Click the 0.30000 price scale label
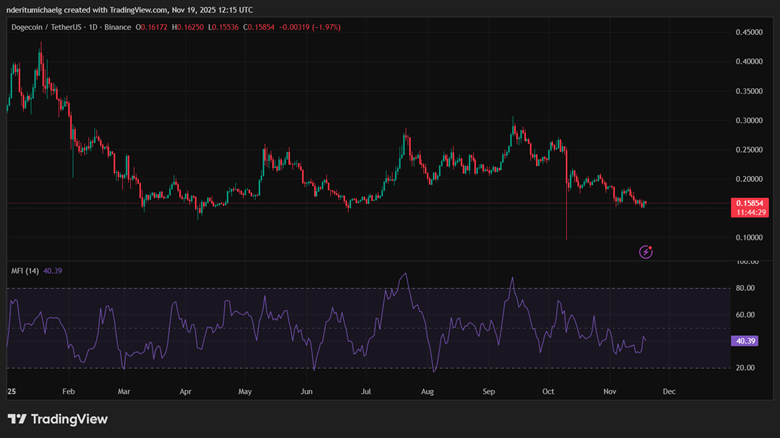 pyautogui.click(x=748, y=120)
